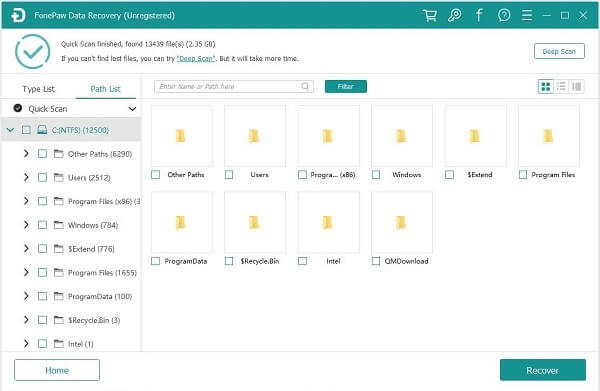
Task: Open Program Files folder thumbnail
Action: pos(549,136)
